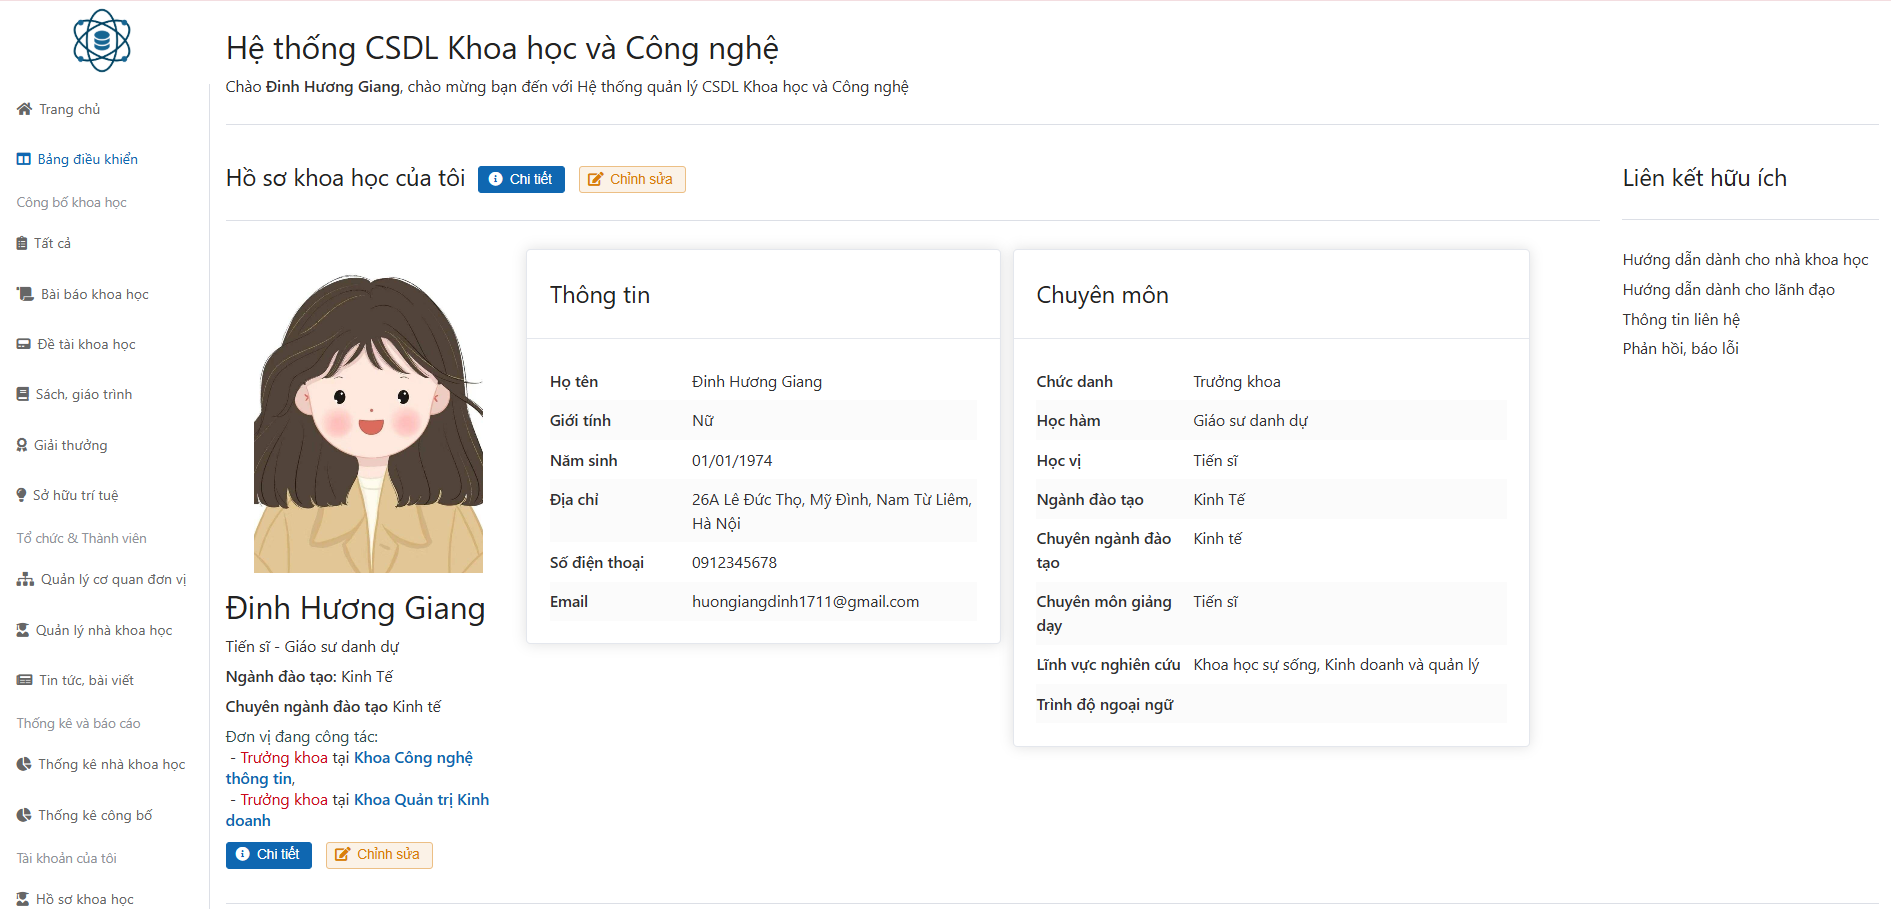The image size is (1891, 909).
Task: Follow the Khoa Quản trị Kinh doanh link
Action: [419, 799]
